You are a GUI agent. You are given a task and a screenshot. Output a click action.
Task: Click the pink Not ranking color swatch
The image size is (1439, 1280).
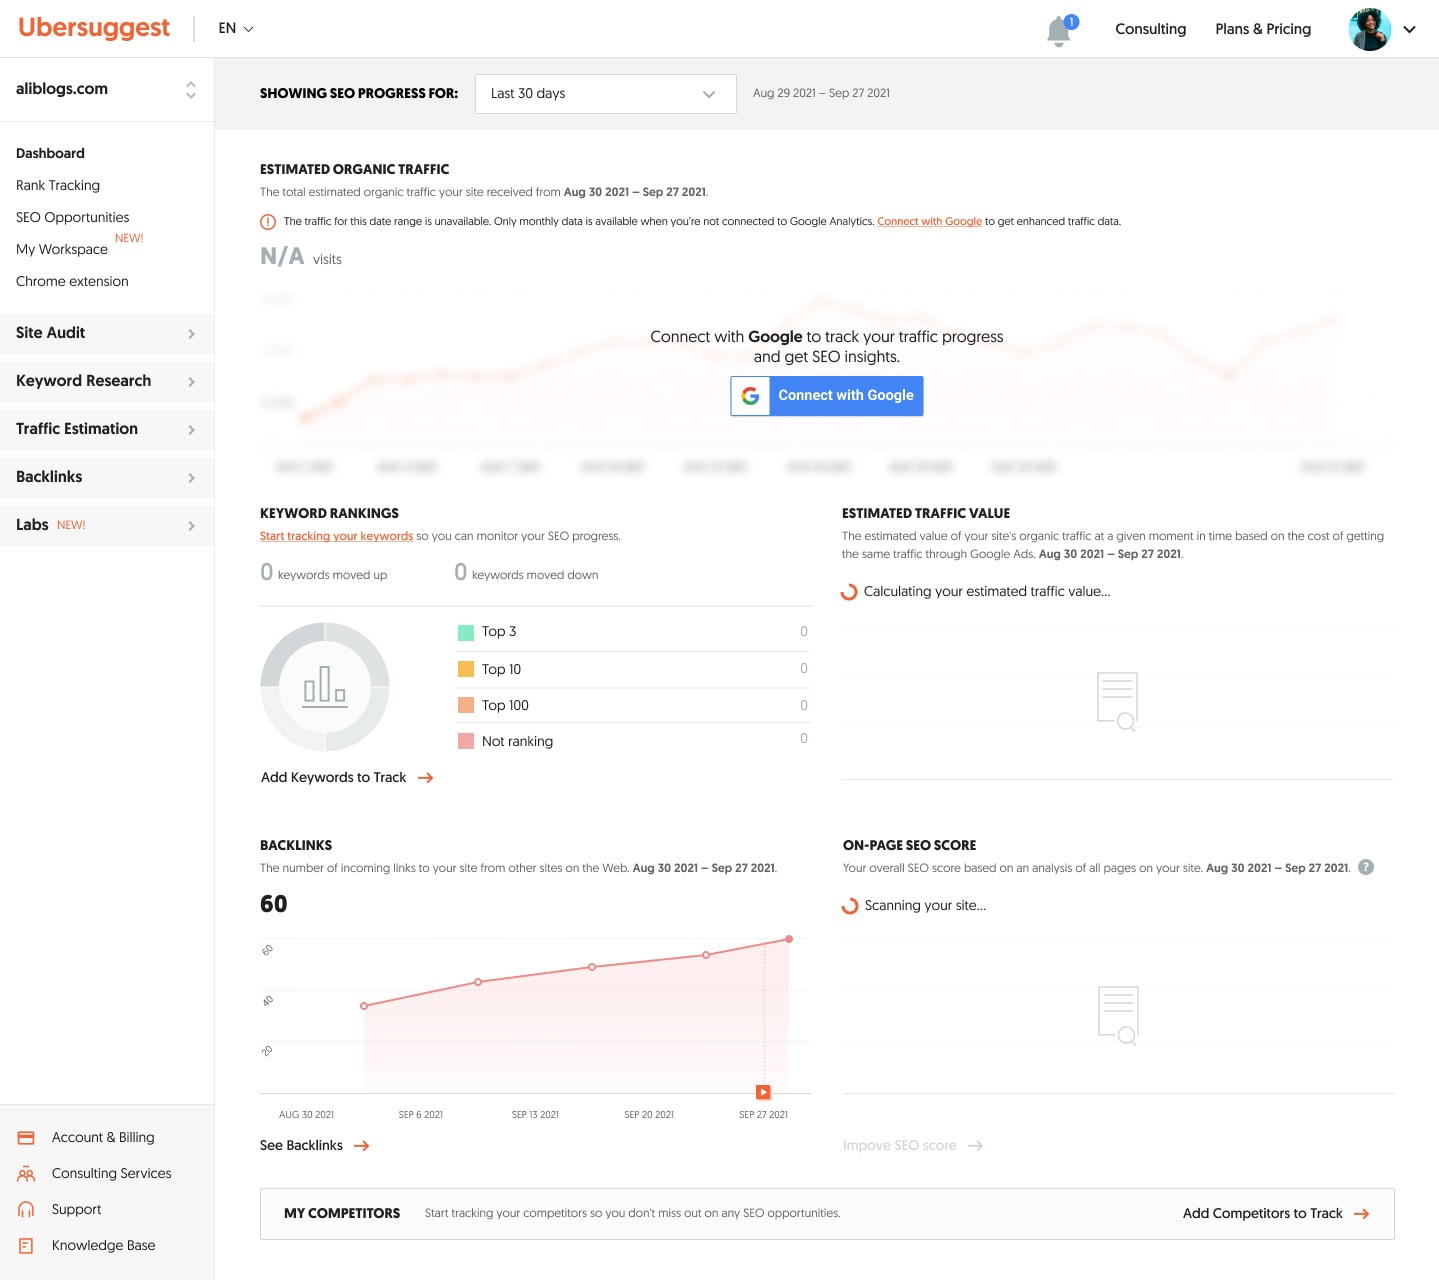[466, 742]
